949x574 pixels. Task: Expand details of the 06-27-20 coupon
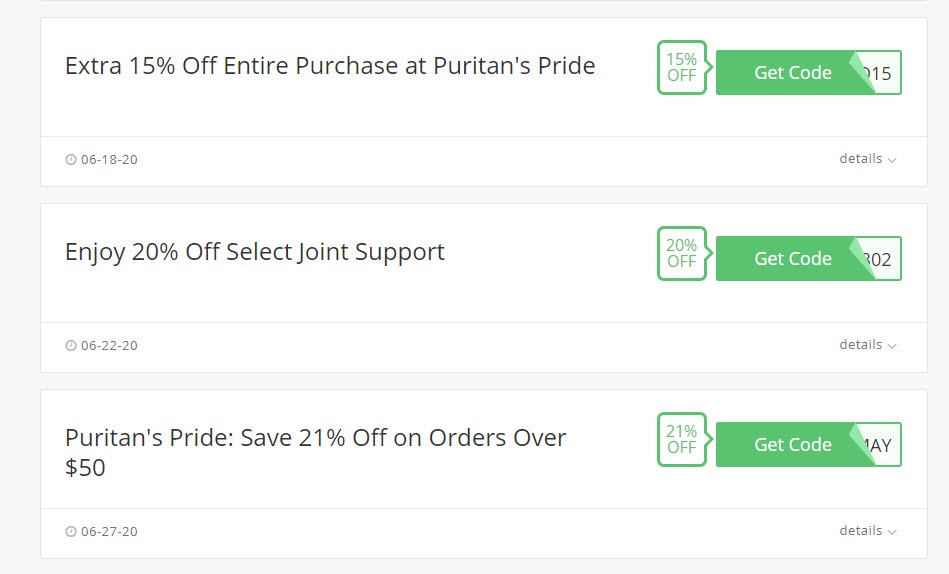tap(867, 530)
